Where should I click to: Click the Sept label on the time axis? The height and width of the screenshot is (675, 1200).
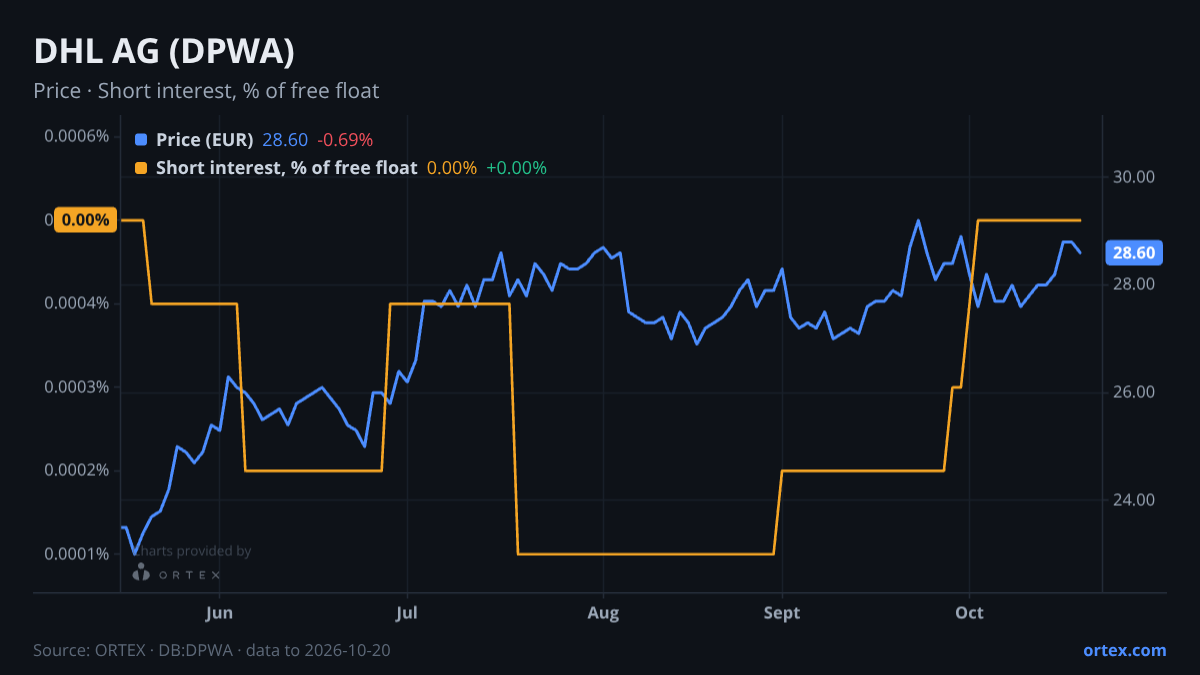(782, 613)
